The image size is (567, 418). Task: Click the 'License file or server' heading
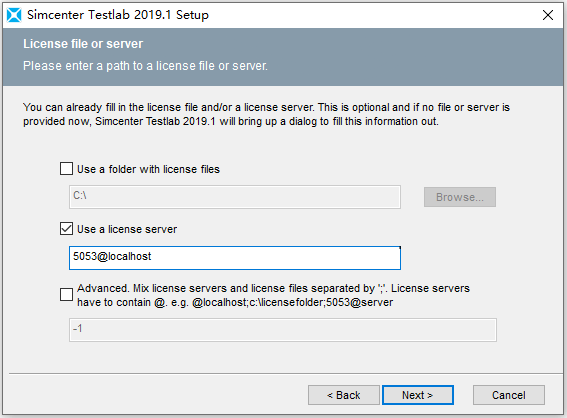pyautogui.click(x=83, y=44)
